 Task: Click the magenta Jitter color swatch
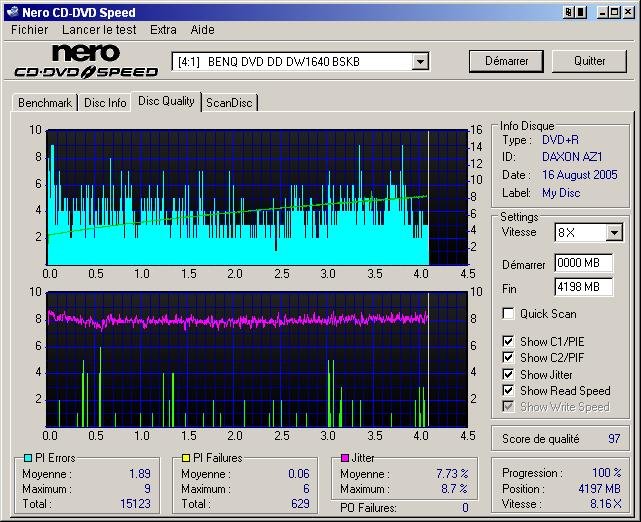[x=345, y=458]
